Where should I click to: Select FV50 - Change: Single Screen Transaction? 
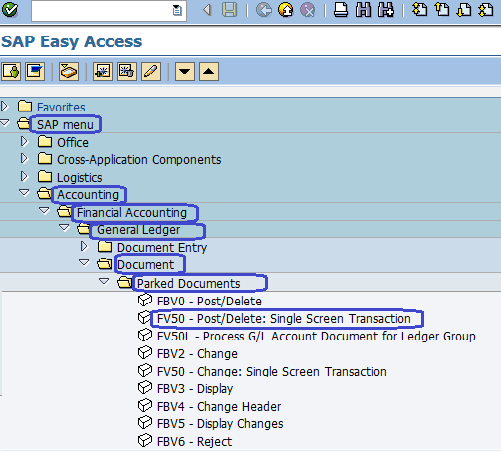(272, 372)
